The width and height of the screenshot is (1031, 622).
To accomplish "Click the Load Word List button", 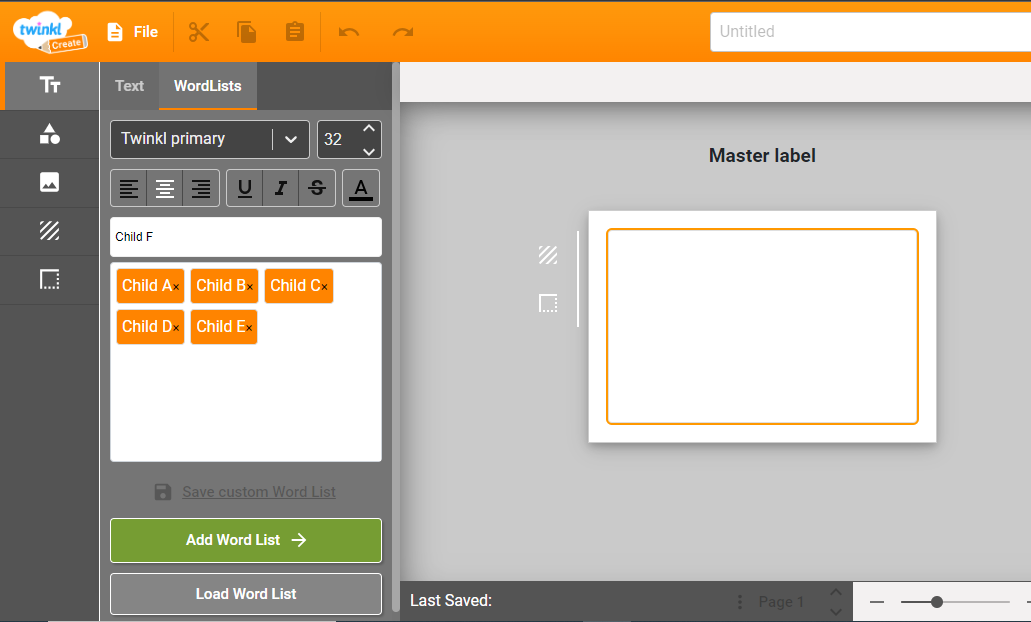I will tap(246, 594).
